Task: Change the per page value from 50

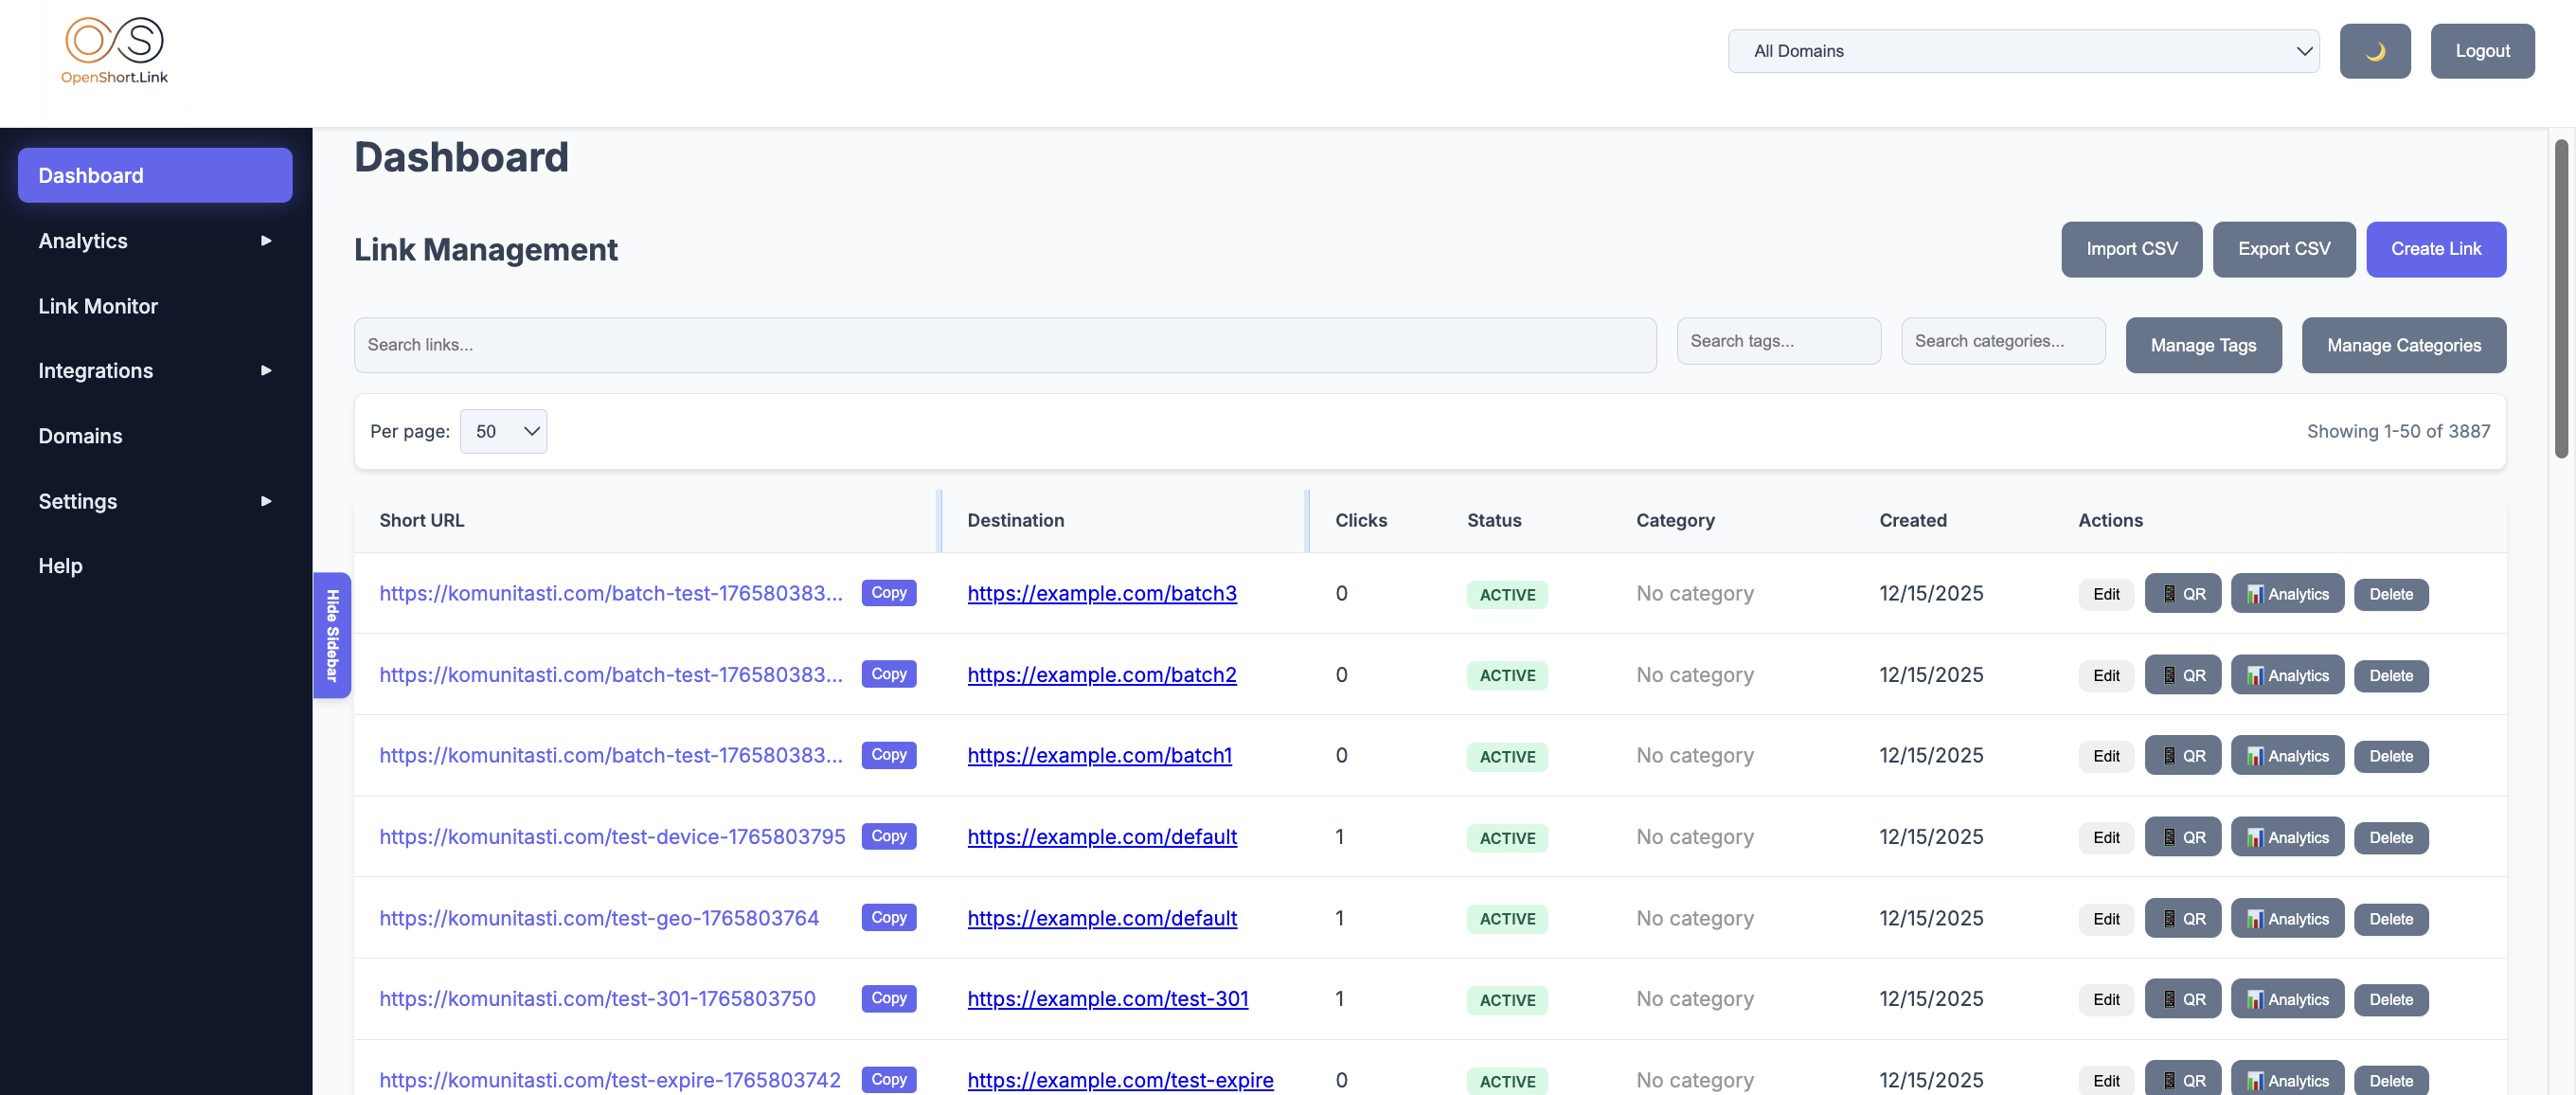Action: click(503, 431)
